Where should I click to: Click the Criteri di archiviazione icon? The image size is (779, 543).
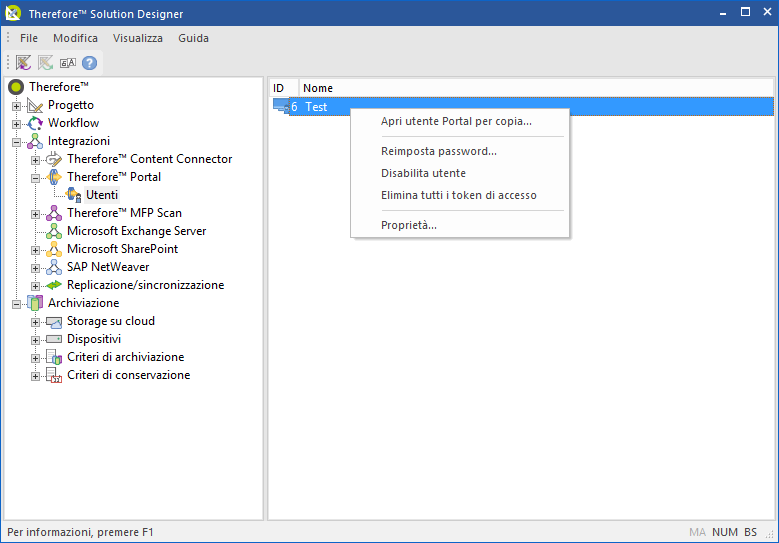tap(54, 357)
